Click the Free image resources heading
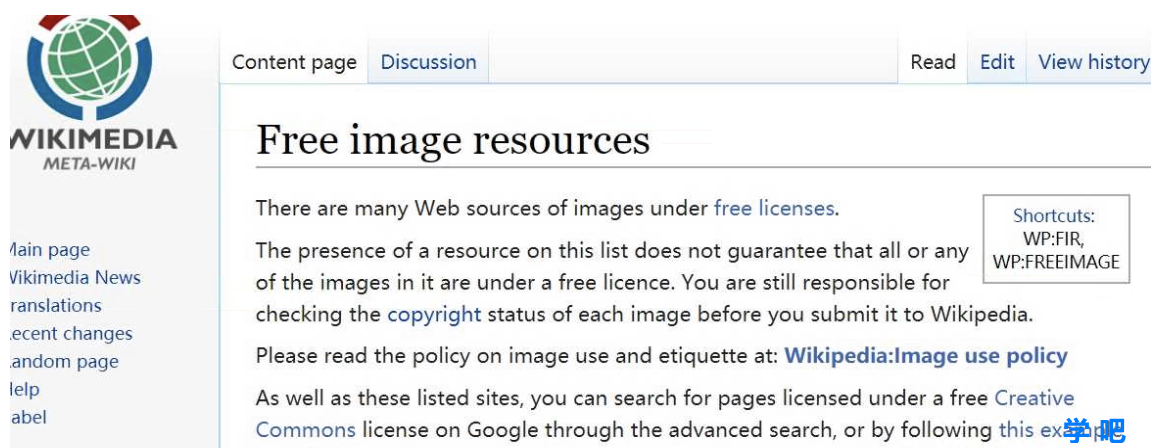The image size is (1162, 448). click(x=453, y=141)
